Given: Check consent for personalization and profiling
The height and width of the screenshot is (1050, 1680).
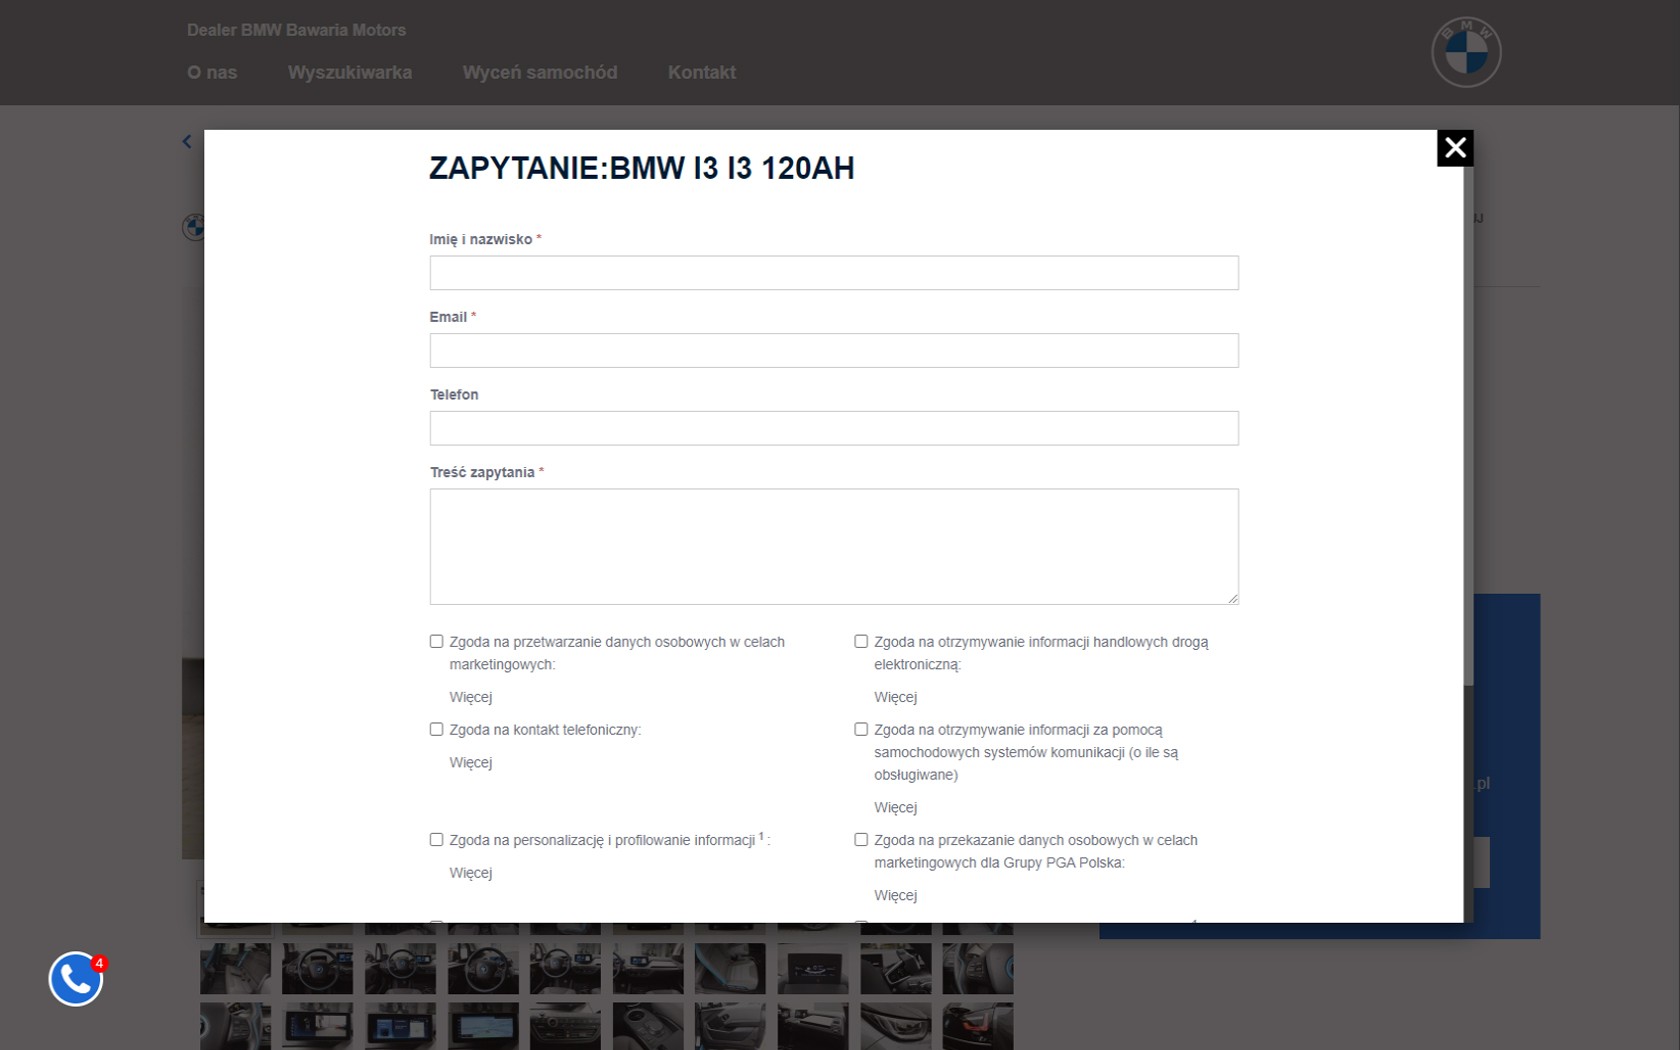Looking at the screenshot, I should tap(436, 840).
